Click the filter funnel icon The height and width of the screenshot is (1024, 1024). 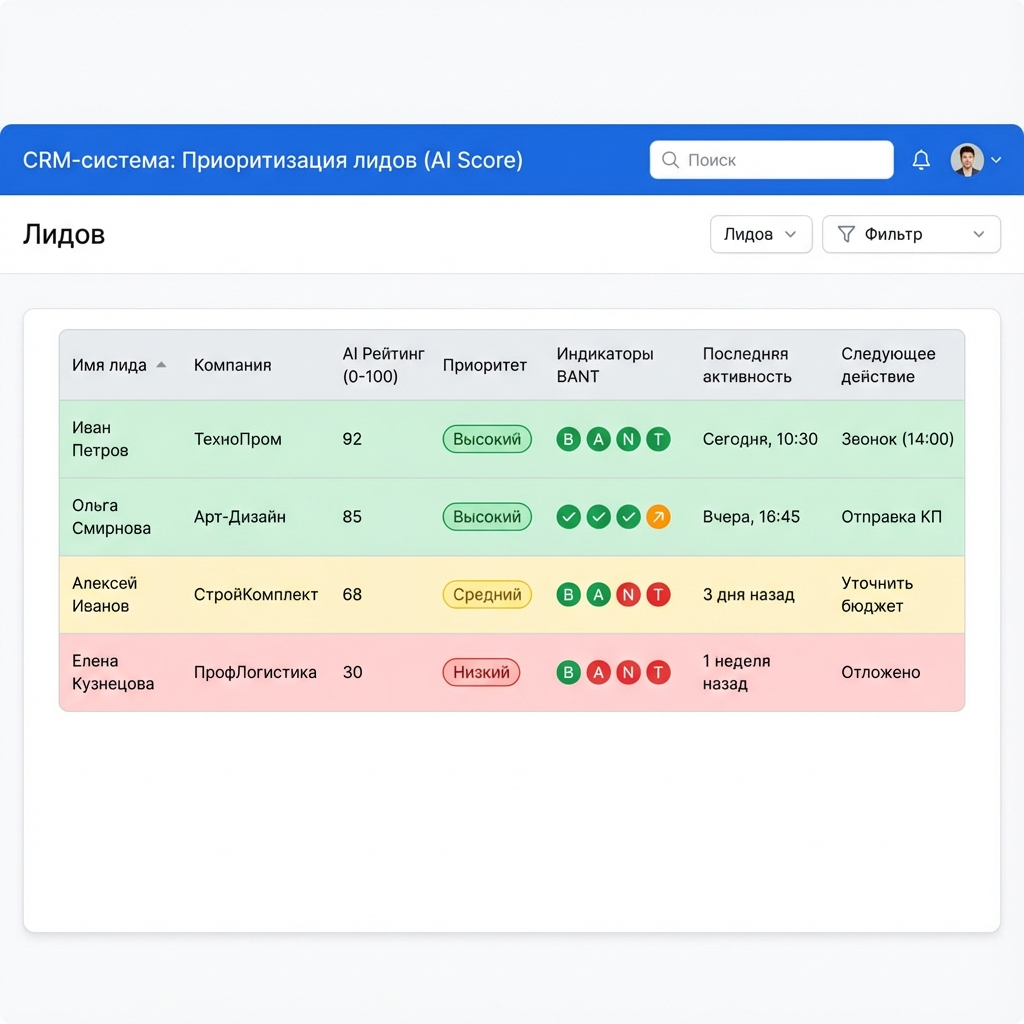(x=846, y=233)
